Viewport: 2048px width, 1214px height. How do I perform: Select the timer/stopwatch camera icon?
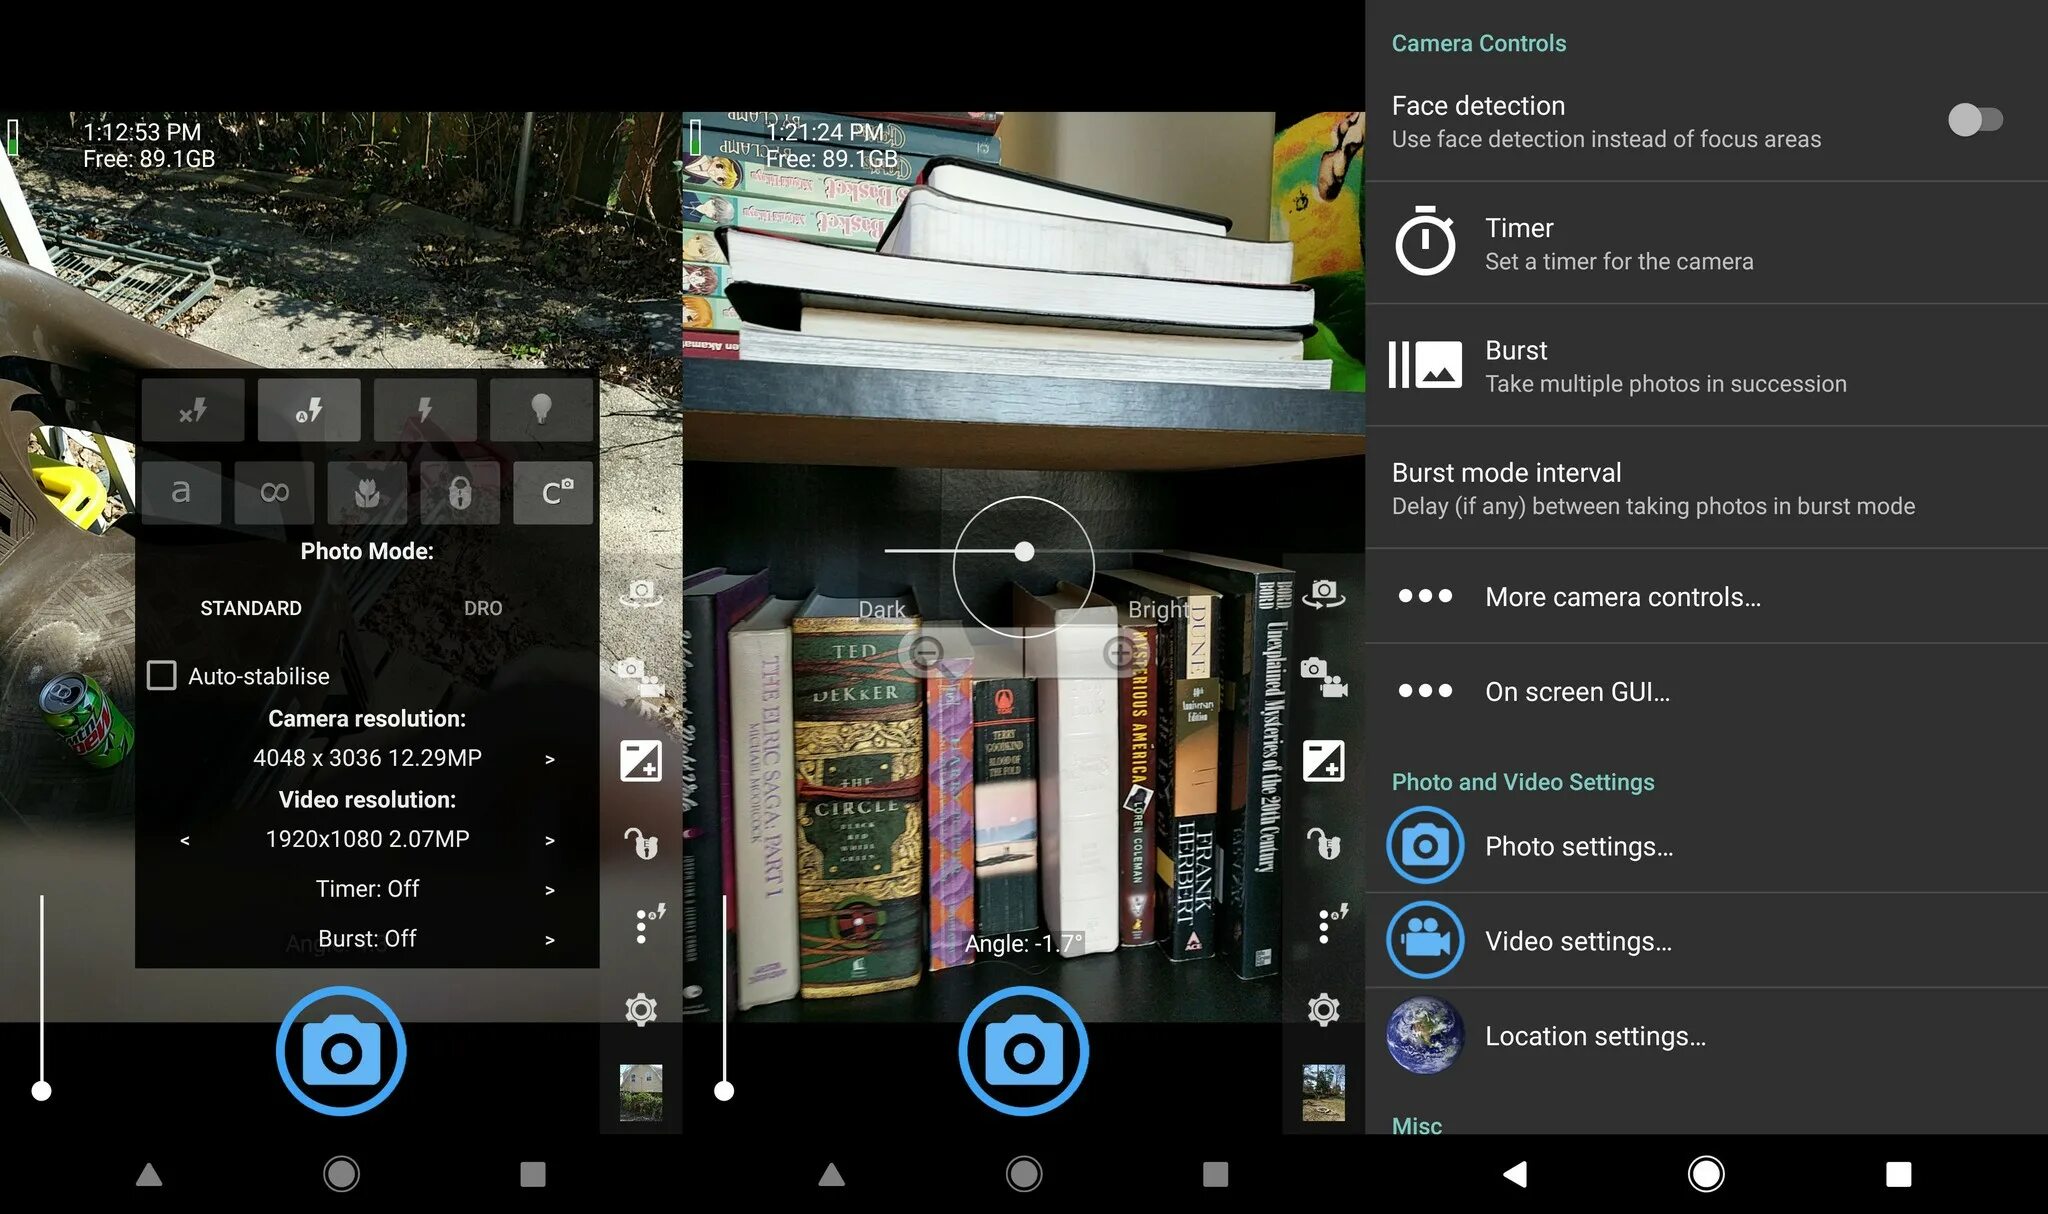pyautogui.click(x=1429, y=243)
